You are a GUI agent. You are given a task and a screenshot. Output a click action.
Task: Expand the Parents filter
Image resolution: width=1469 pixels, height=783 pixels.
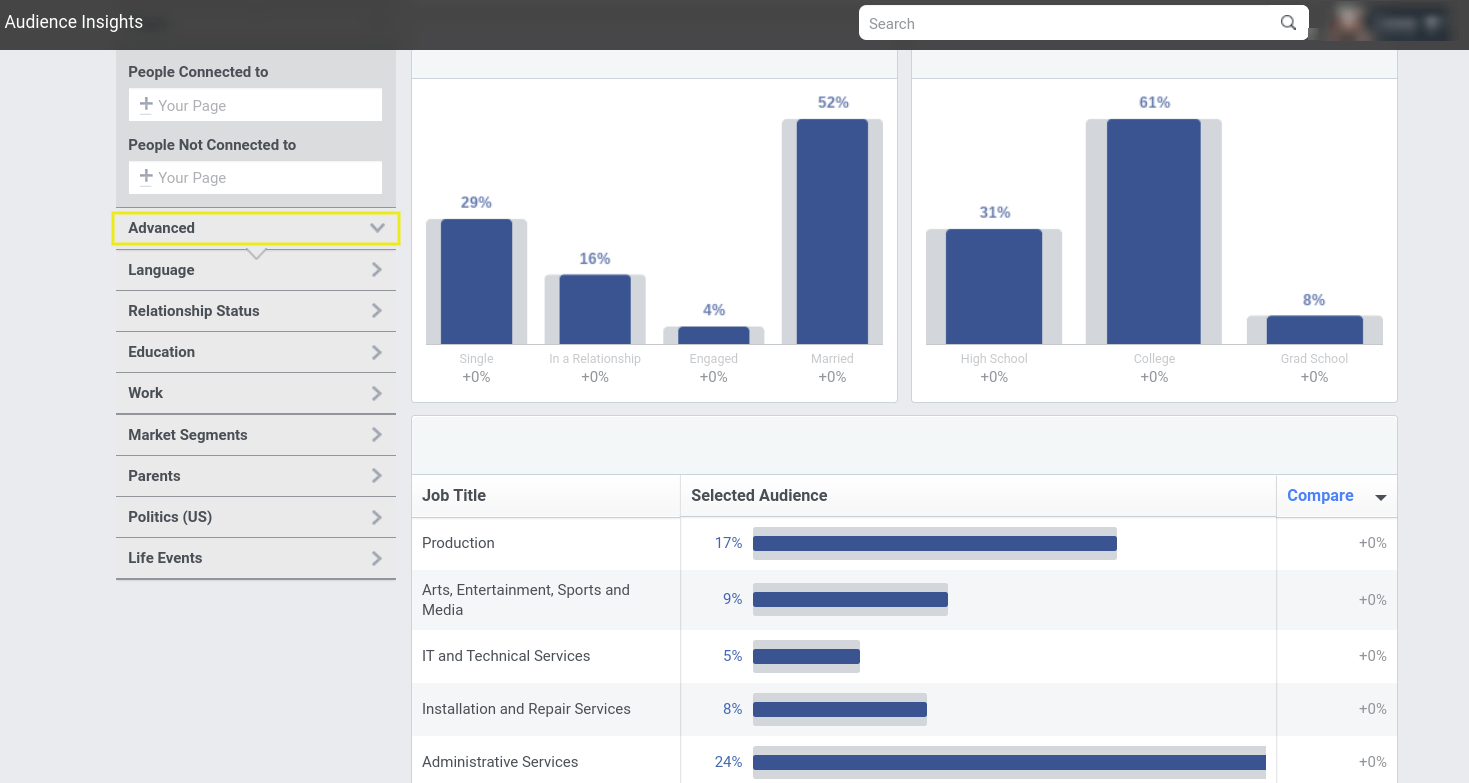tap(256, 476)
